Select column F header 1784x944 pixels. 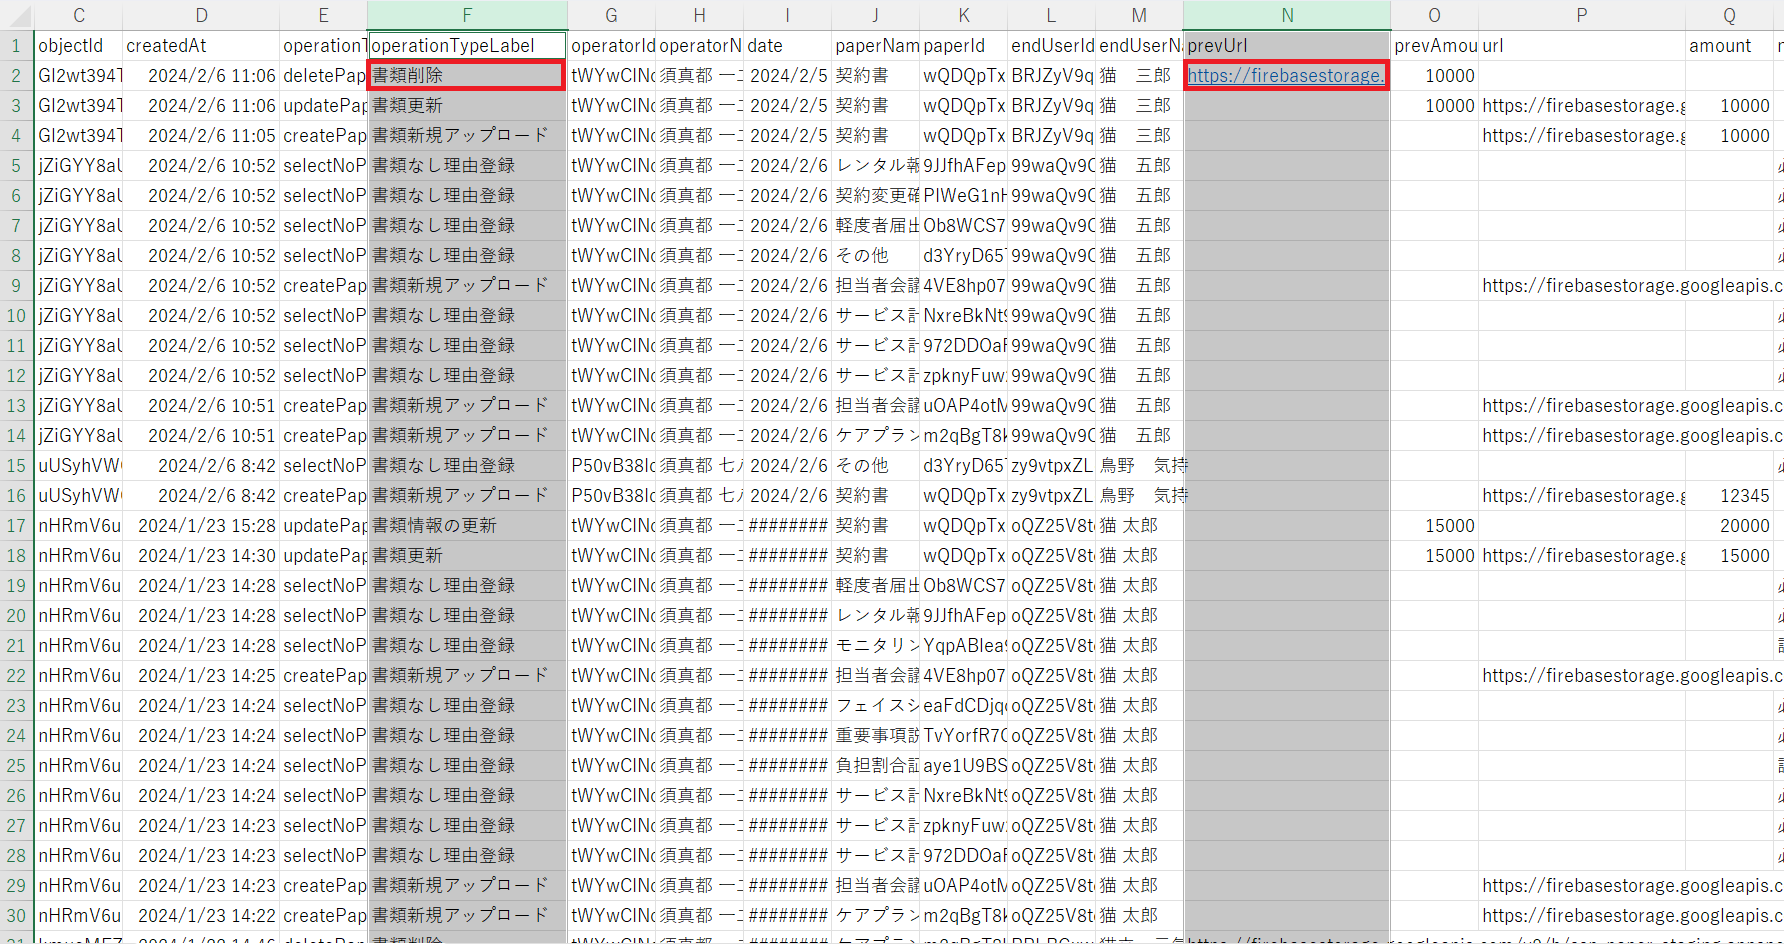467,15
